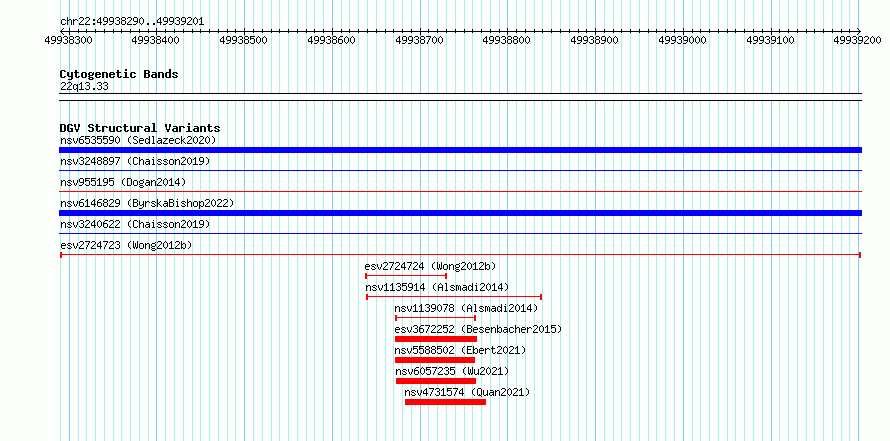
Task: Click the esv2724724 (Wong2012b) label
Action: (430, 266)
